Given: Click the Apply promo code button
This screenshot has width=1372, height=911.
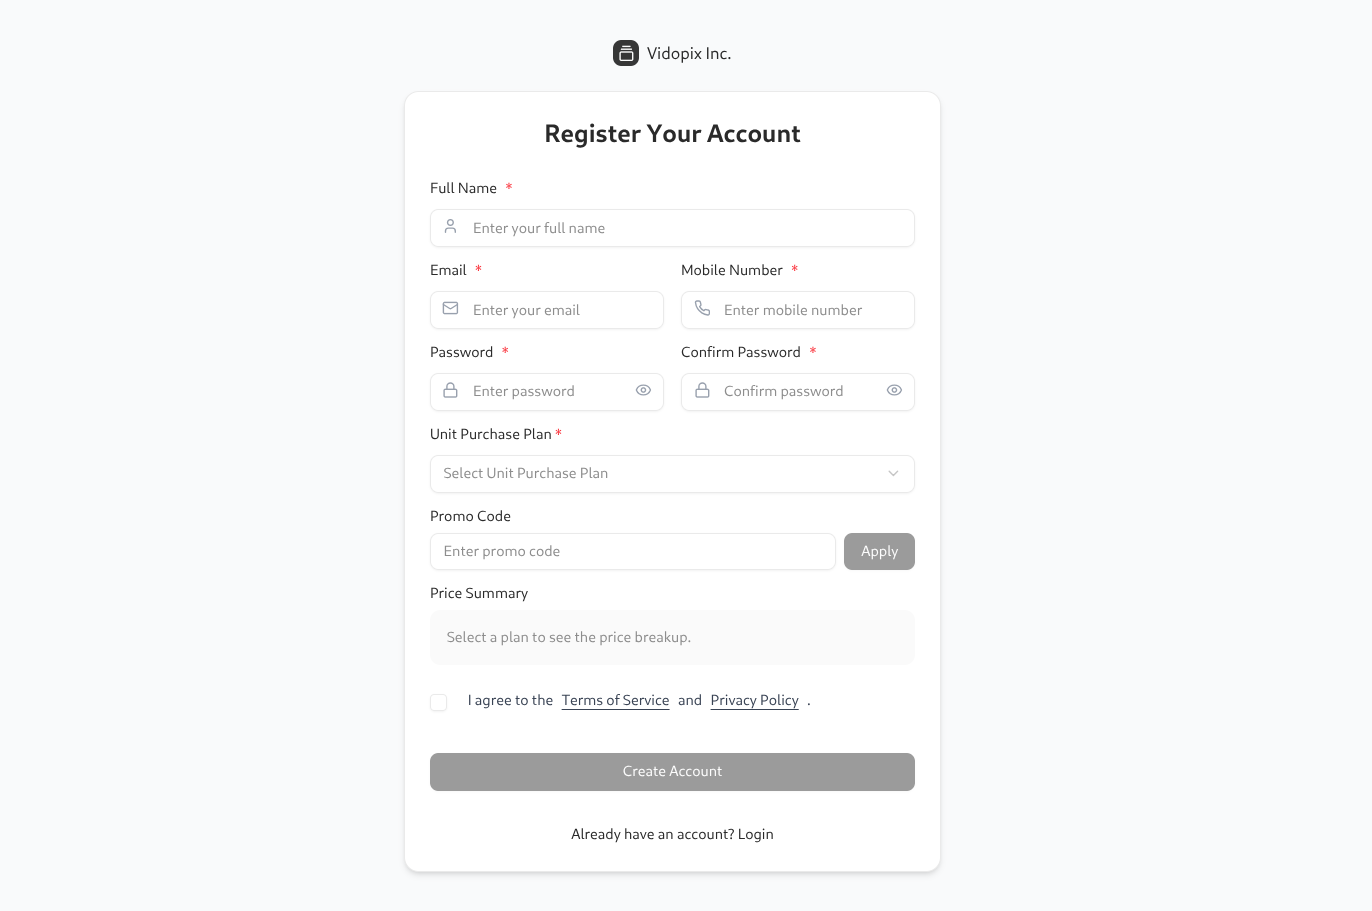Looking at the screenshot, I should 879,551.
